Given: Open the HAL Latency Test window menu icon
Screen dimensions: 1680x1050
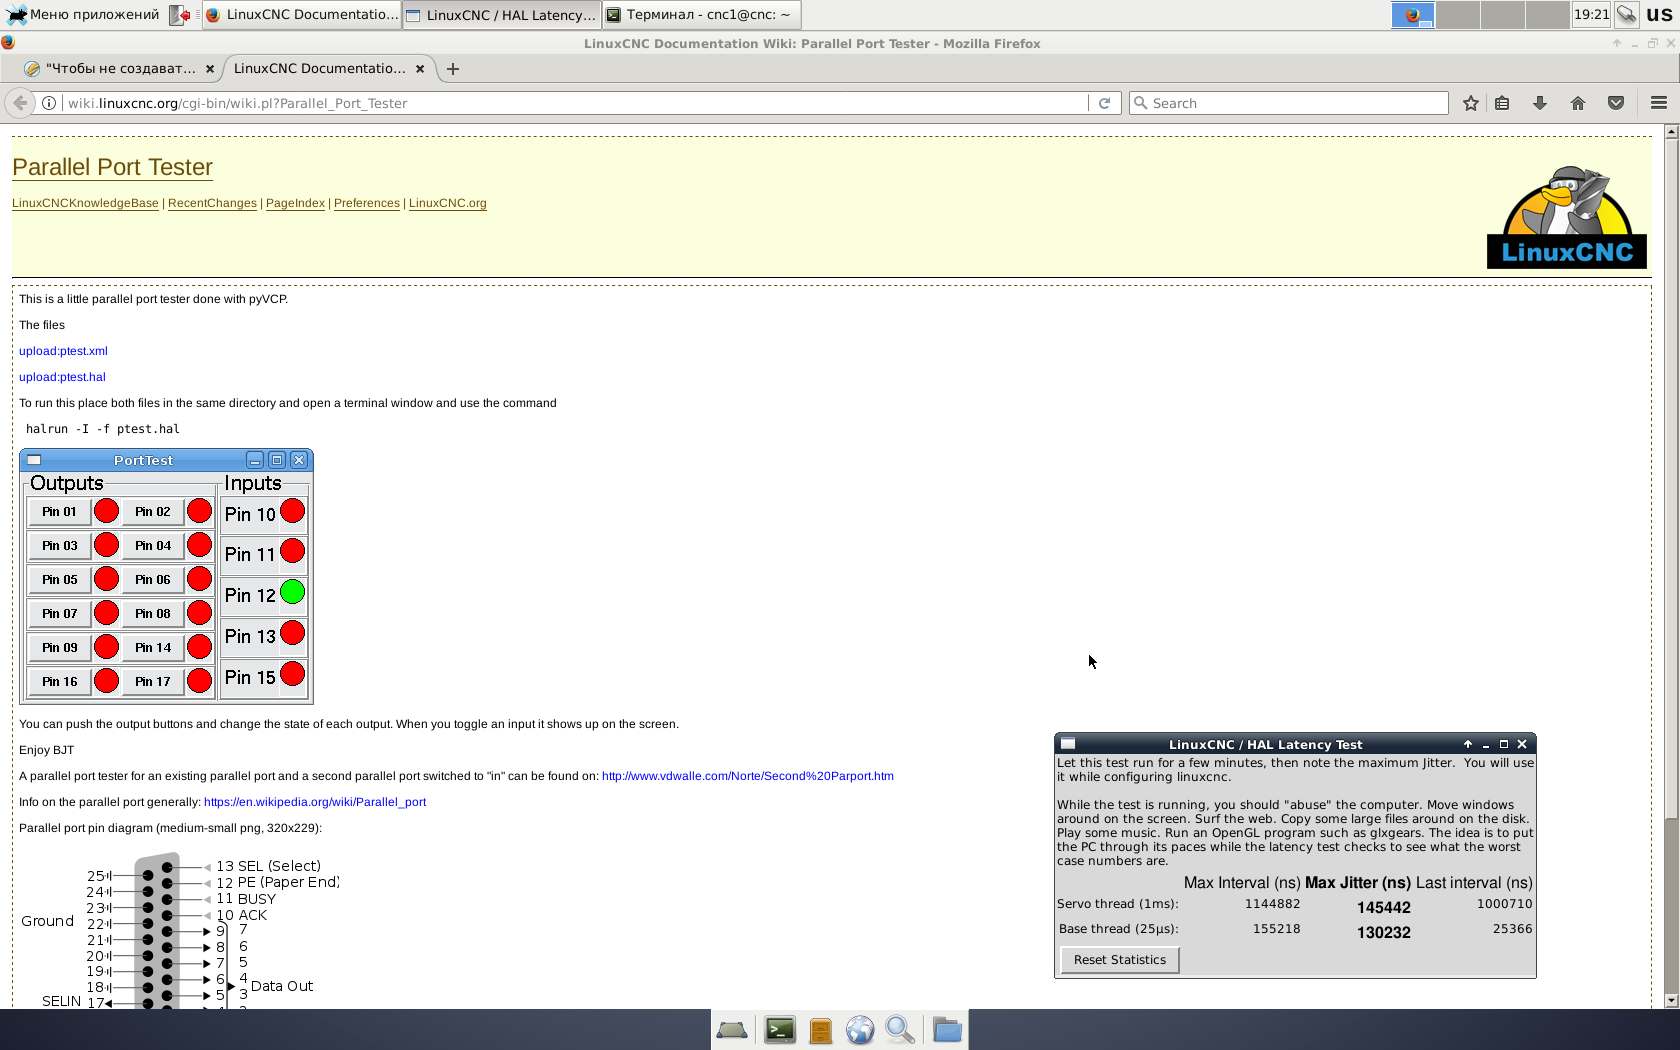Looking at the screenshot, I should [1068, 744].
